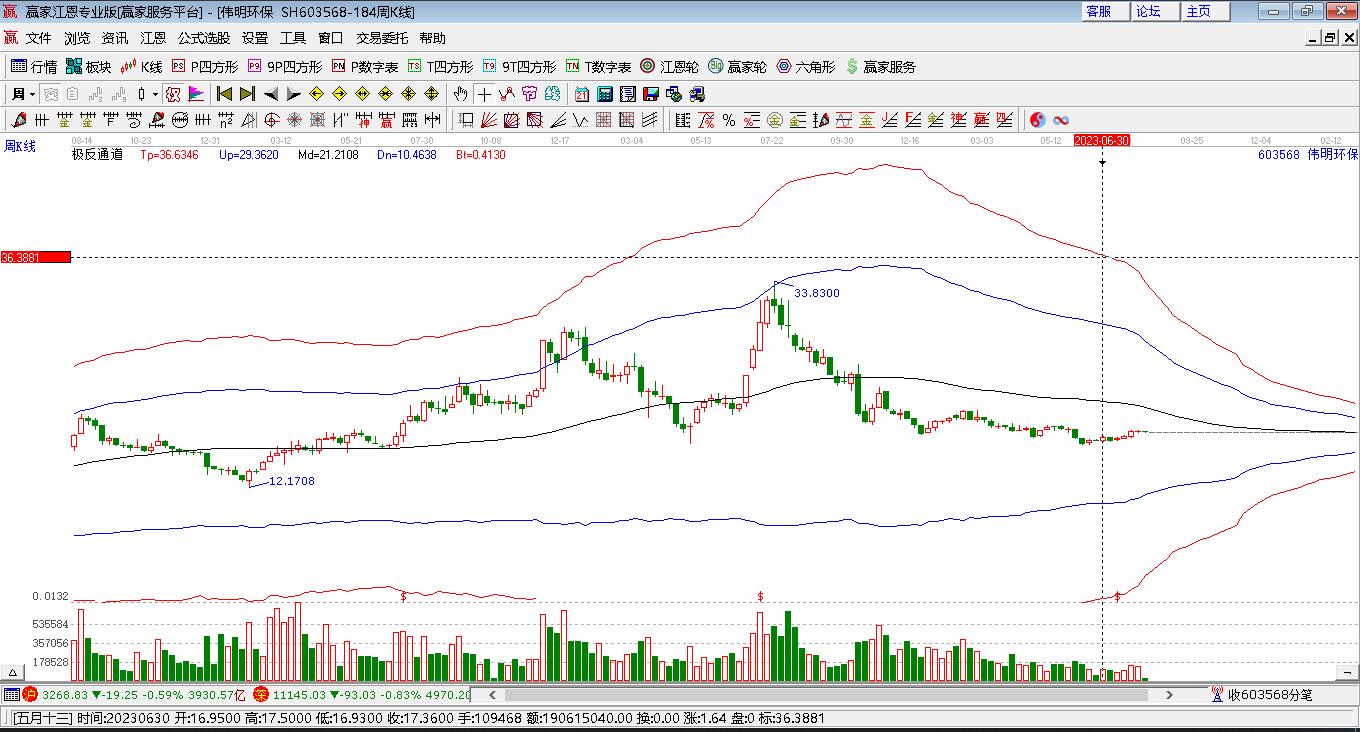Click the 极反通道 indicator name
Image resolution: width=1360 pixels, height=732 pixels.
pyautogui.click(x=97, y=155)
